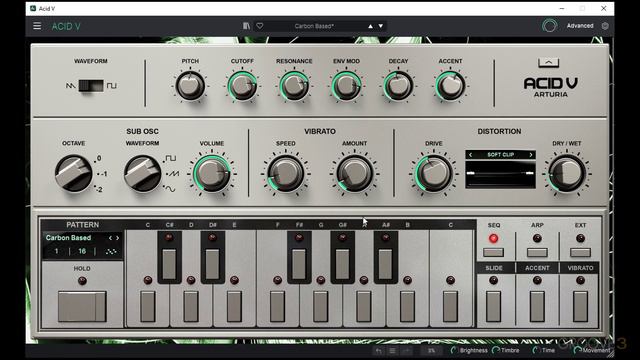
Task: Click the Vibrato Speed knob
Action: 286,173
